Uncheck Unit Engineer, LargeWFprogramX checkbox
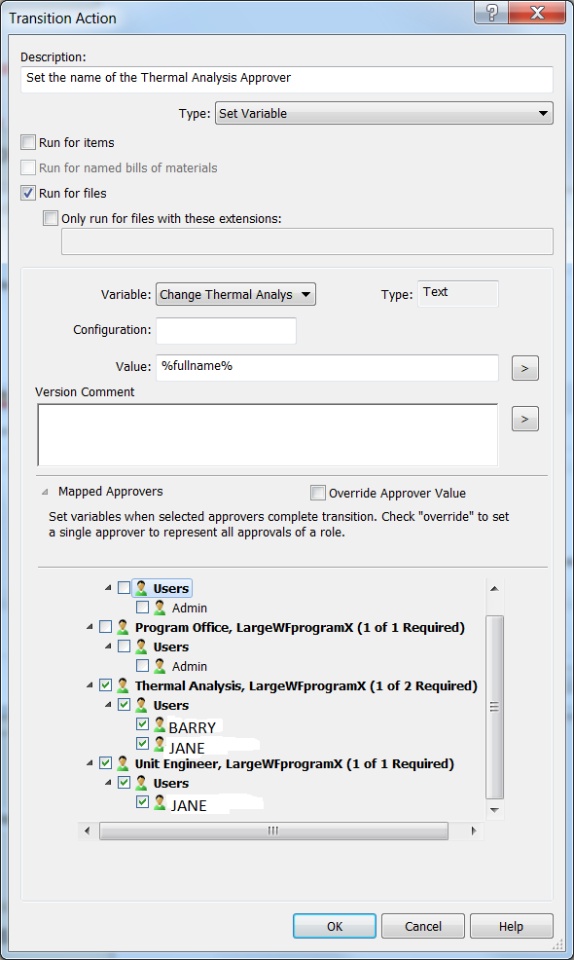The image size is (574, 960). point(105,763)
